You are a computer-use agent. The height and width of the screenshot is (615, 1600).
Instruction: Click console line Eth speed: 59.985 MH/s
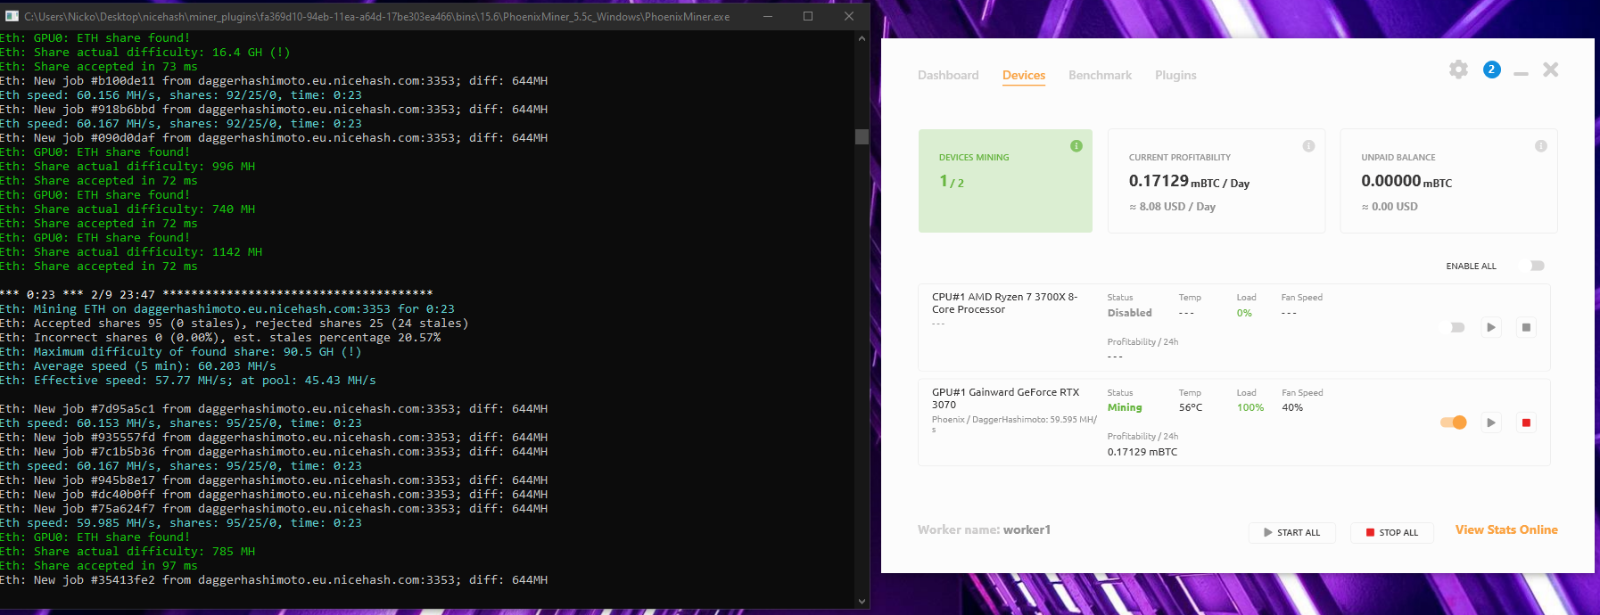(x=181, y=523)
